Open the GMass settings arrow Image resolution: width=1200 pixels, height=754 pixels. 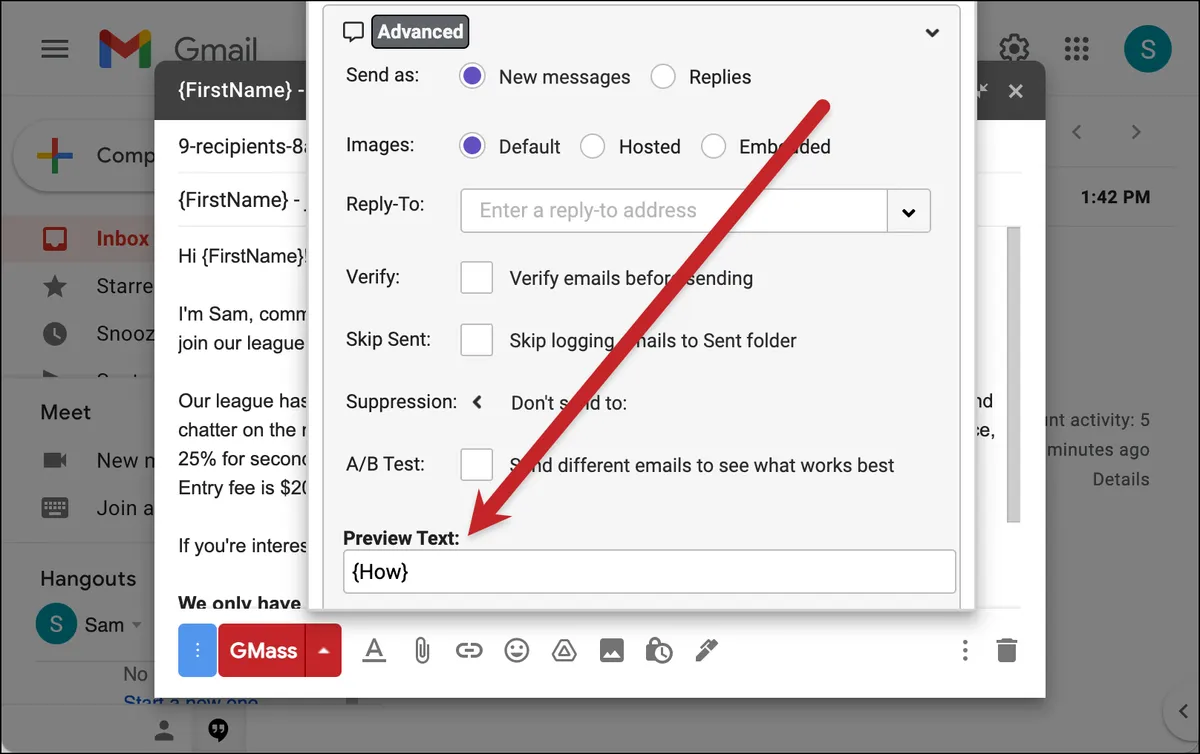pyautogui.click(x=323, y=650)
